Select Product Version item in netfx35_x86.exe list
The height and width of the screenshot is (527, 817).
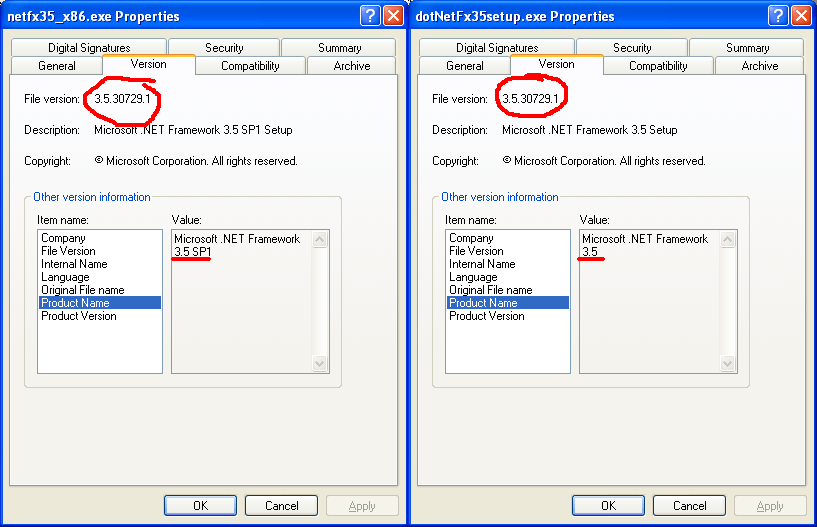click(x=100, y=316)
